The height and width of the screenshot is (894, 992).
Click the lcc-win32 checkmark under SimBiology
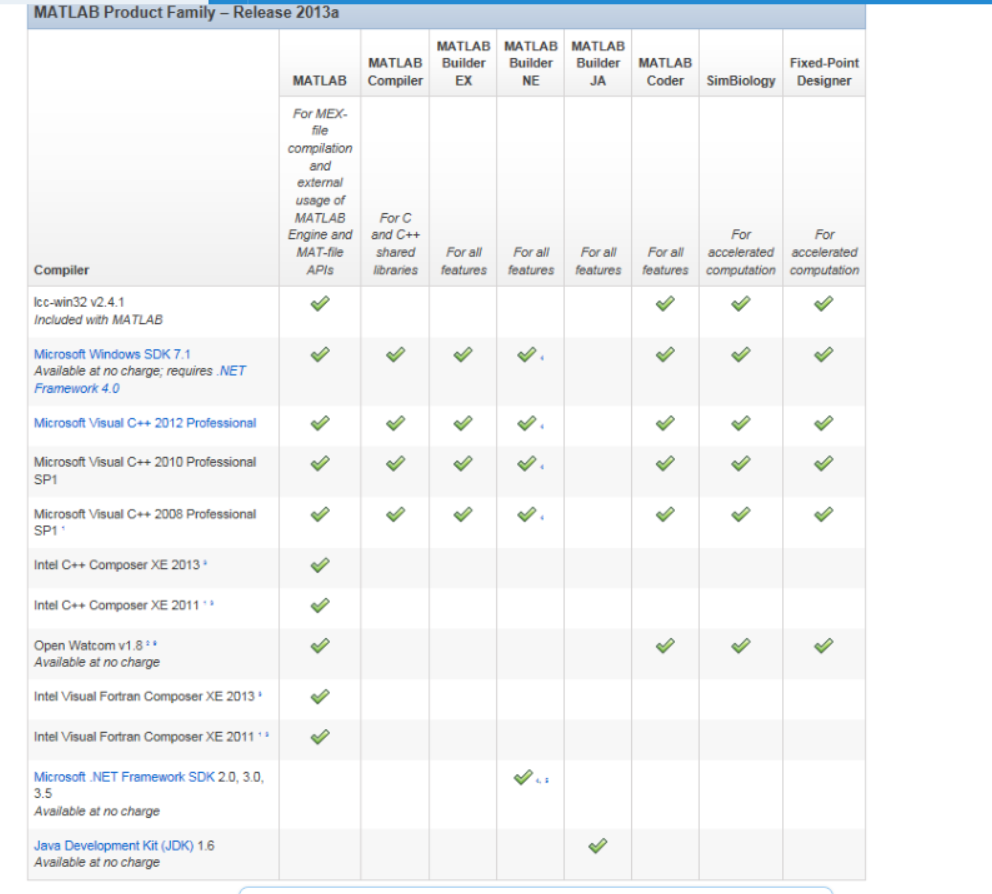point(741,303)
